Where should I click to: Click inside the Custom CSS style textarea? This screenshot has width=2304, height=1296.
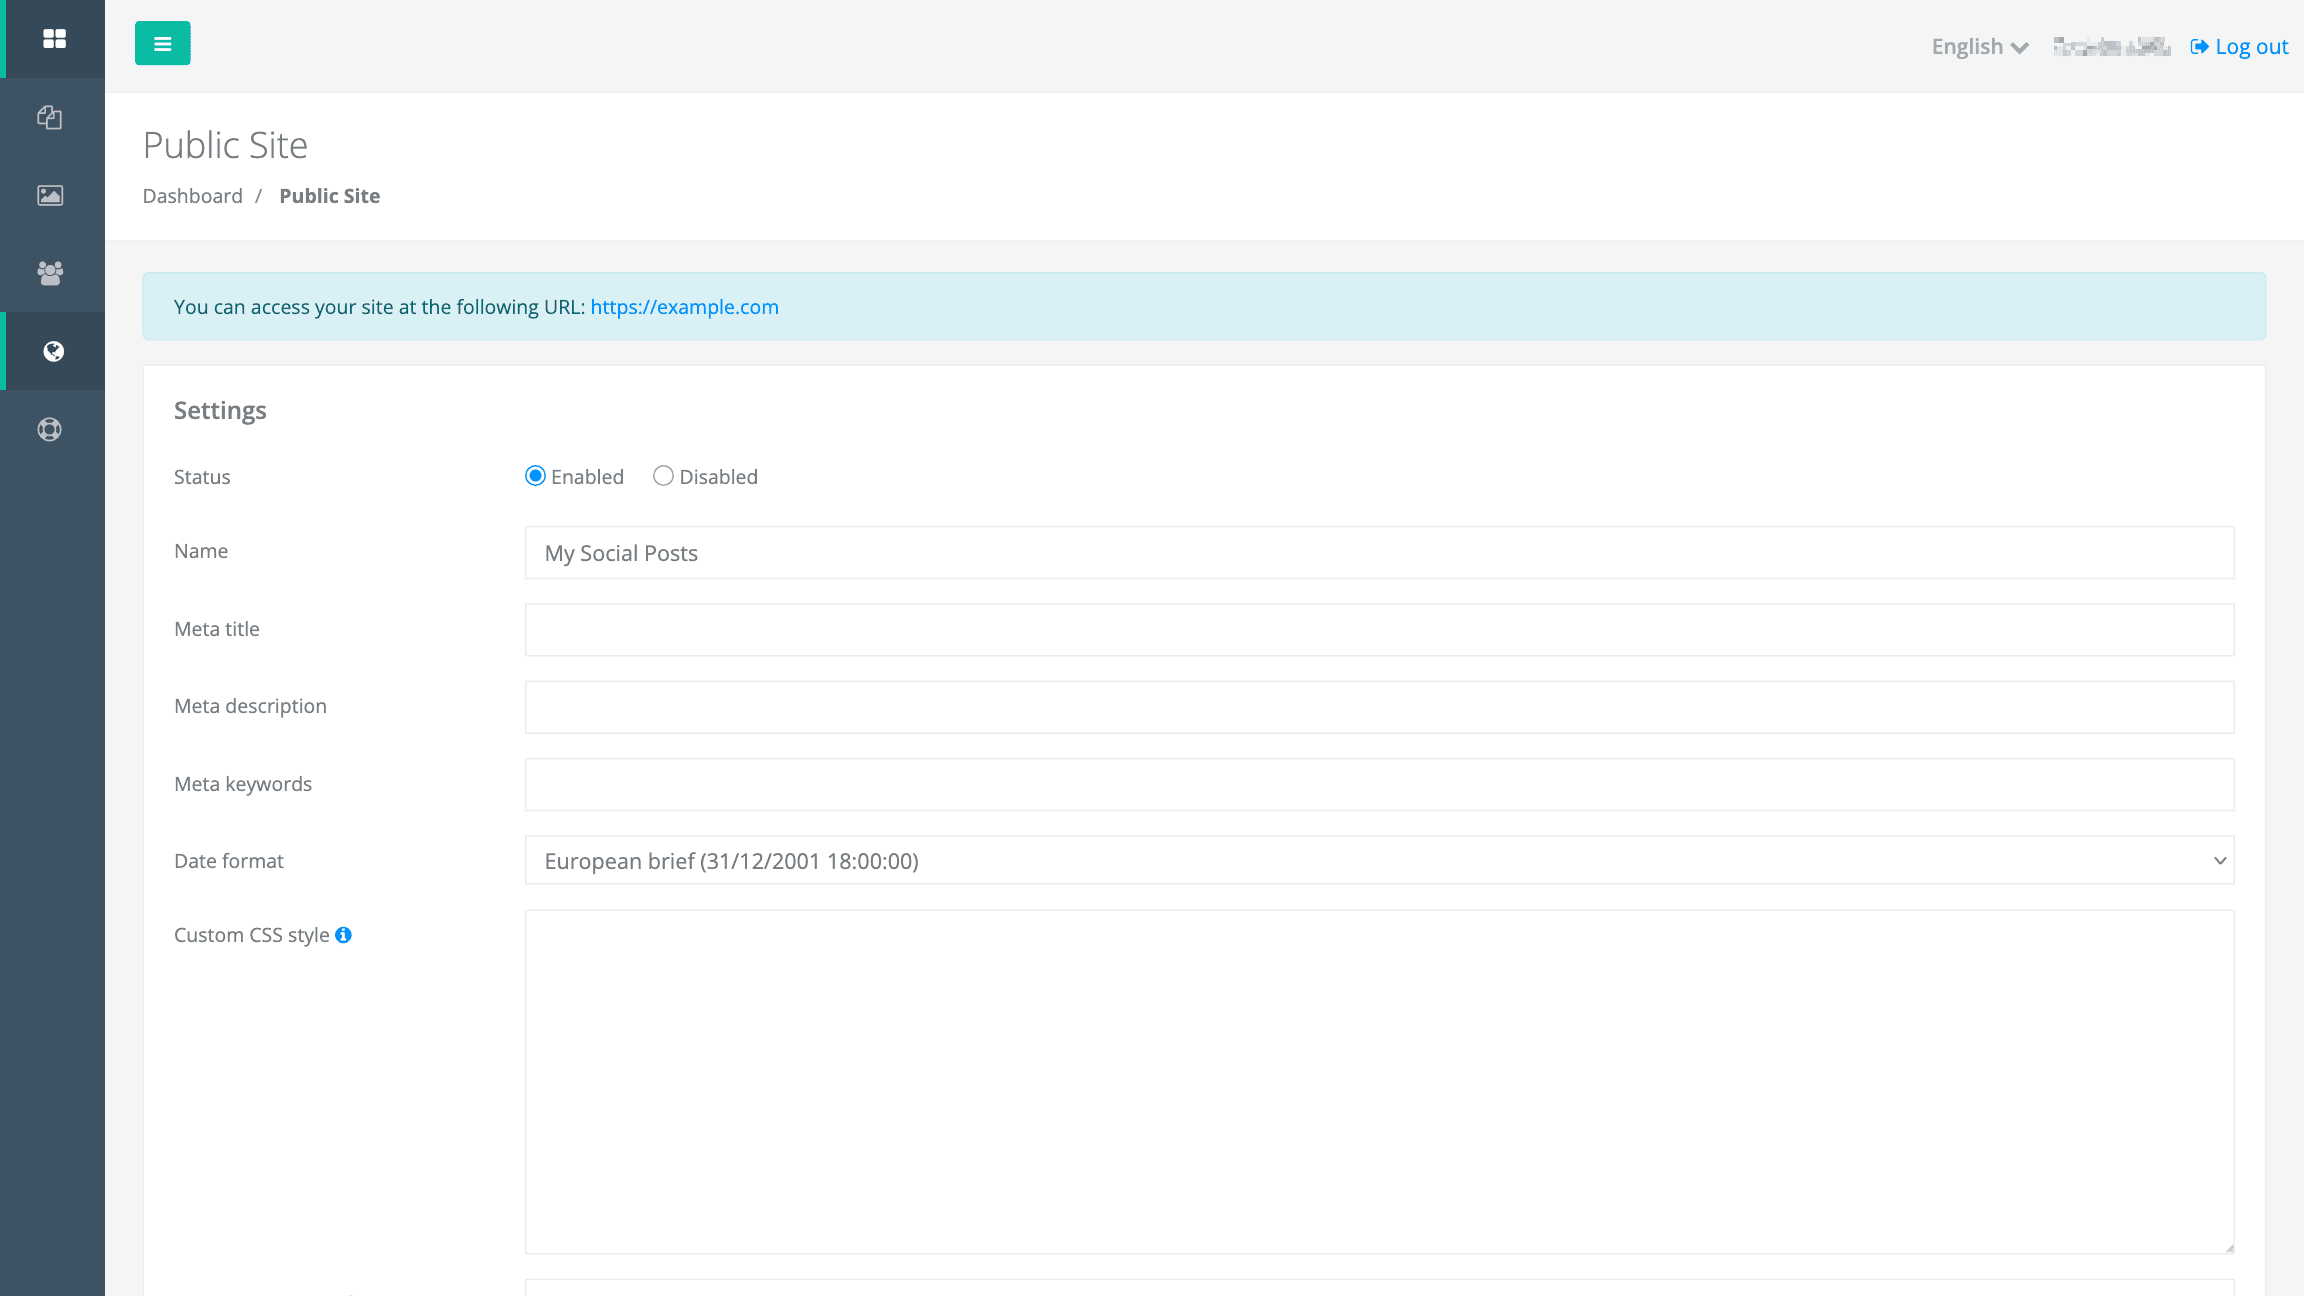click(1379, 1081)
